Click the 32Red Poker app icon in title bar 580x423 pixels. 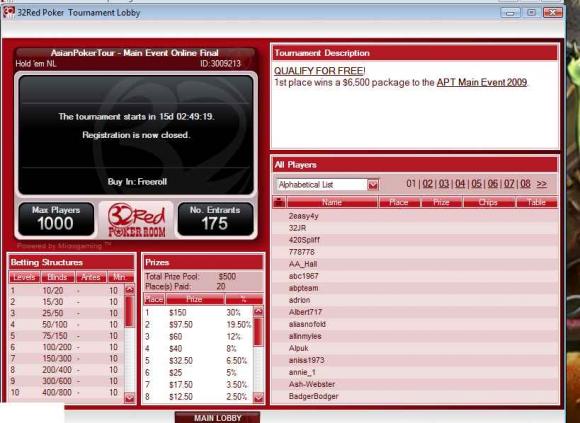tap(8, 13)
